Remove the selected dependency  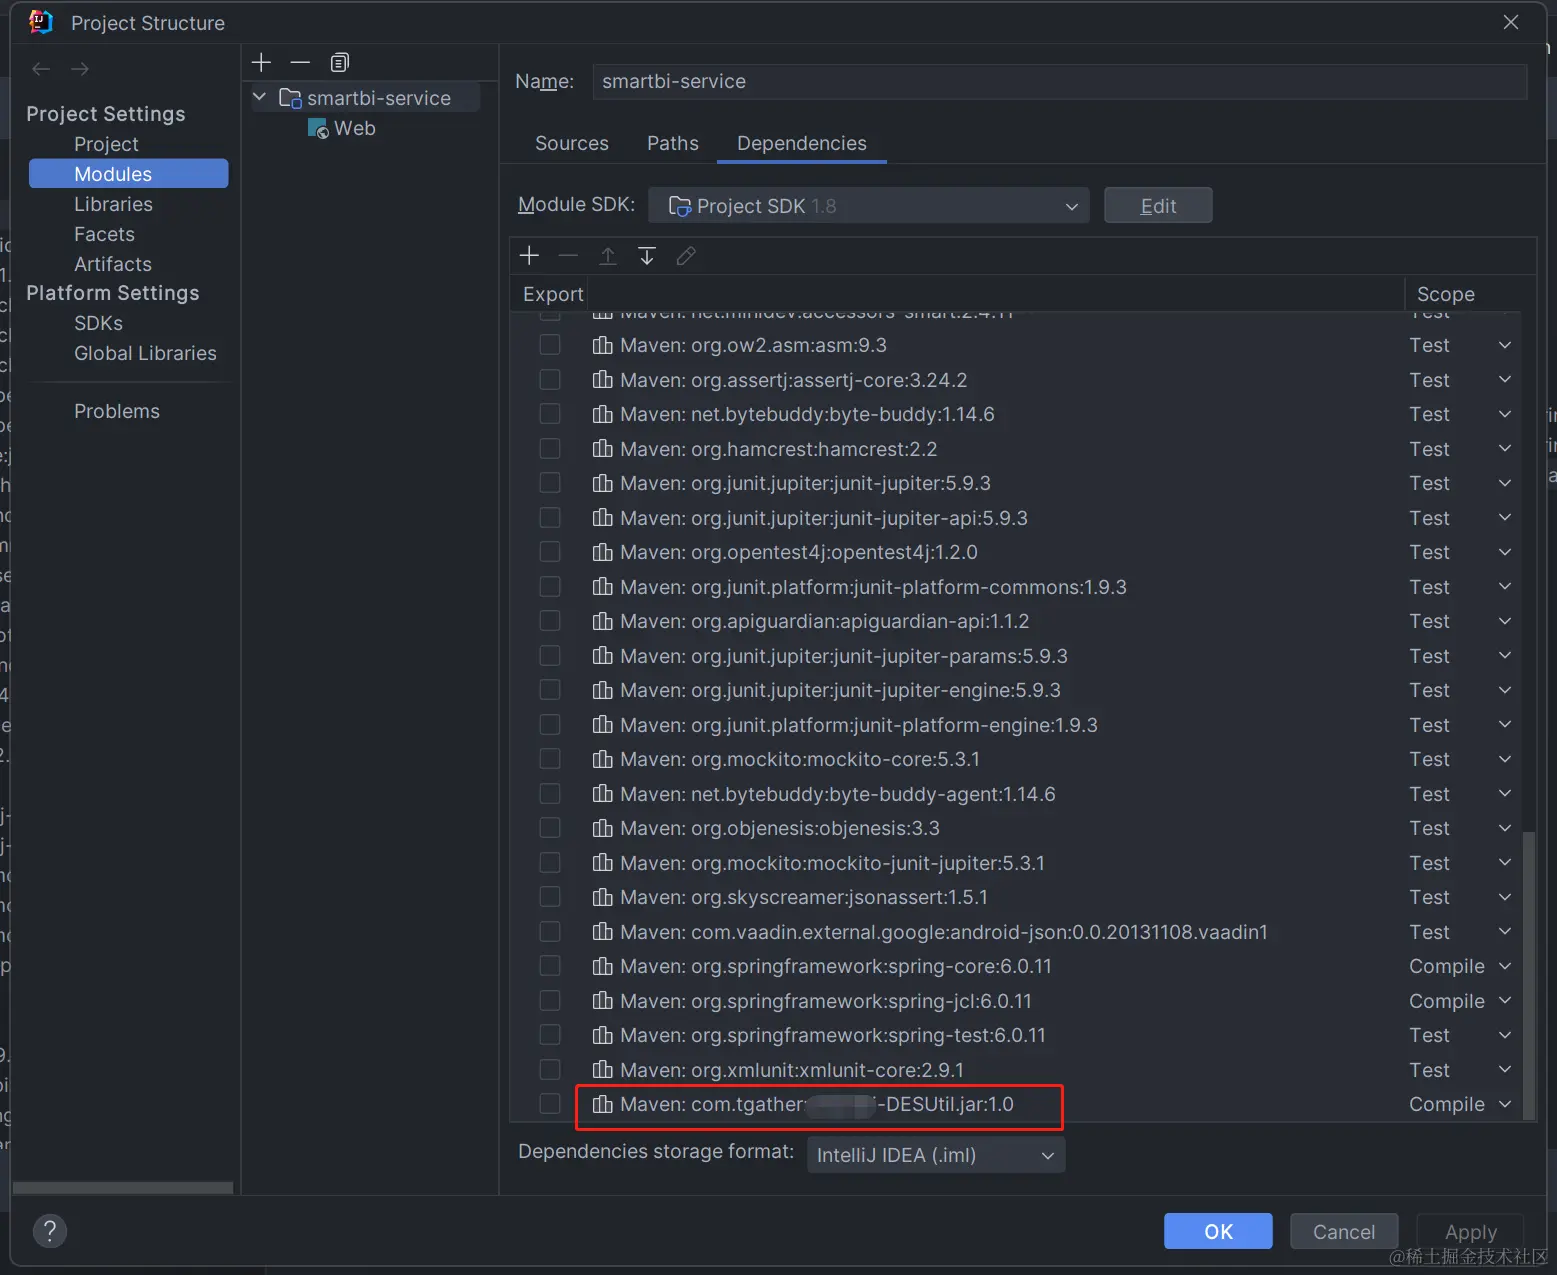[x=568, y=256]
